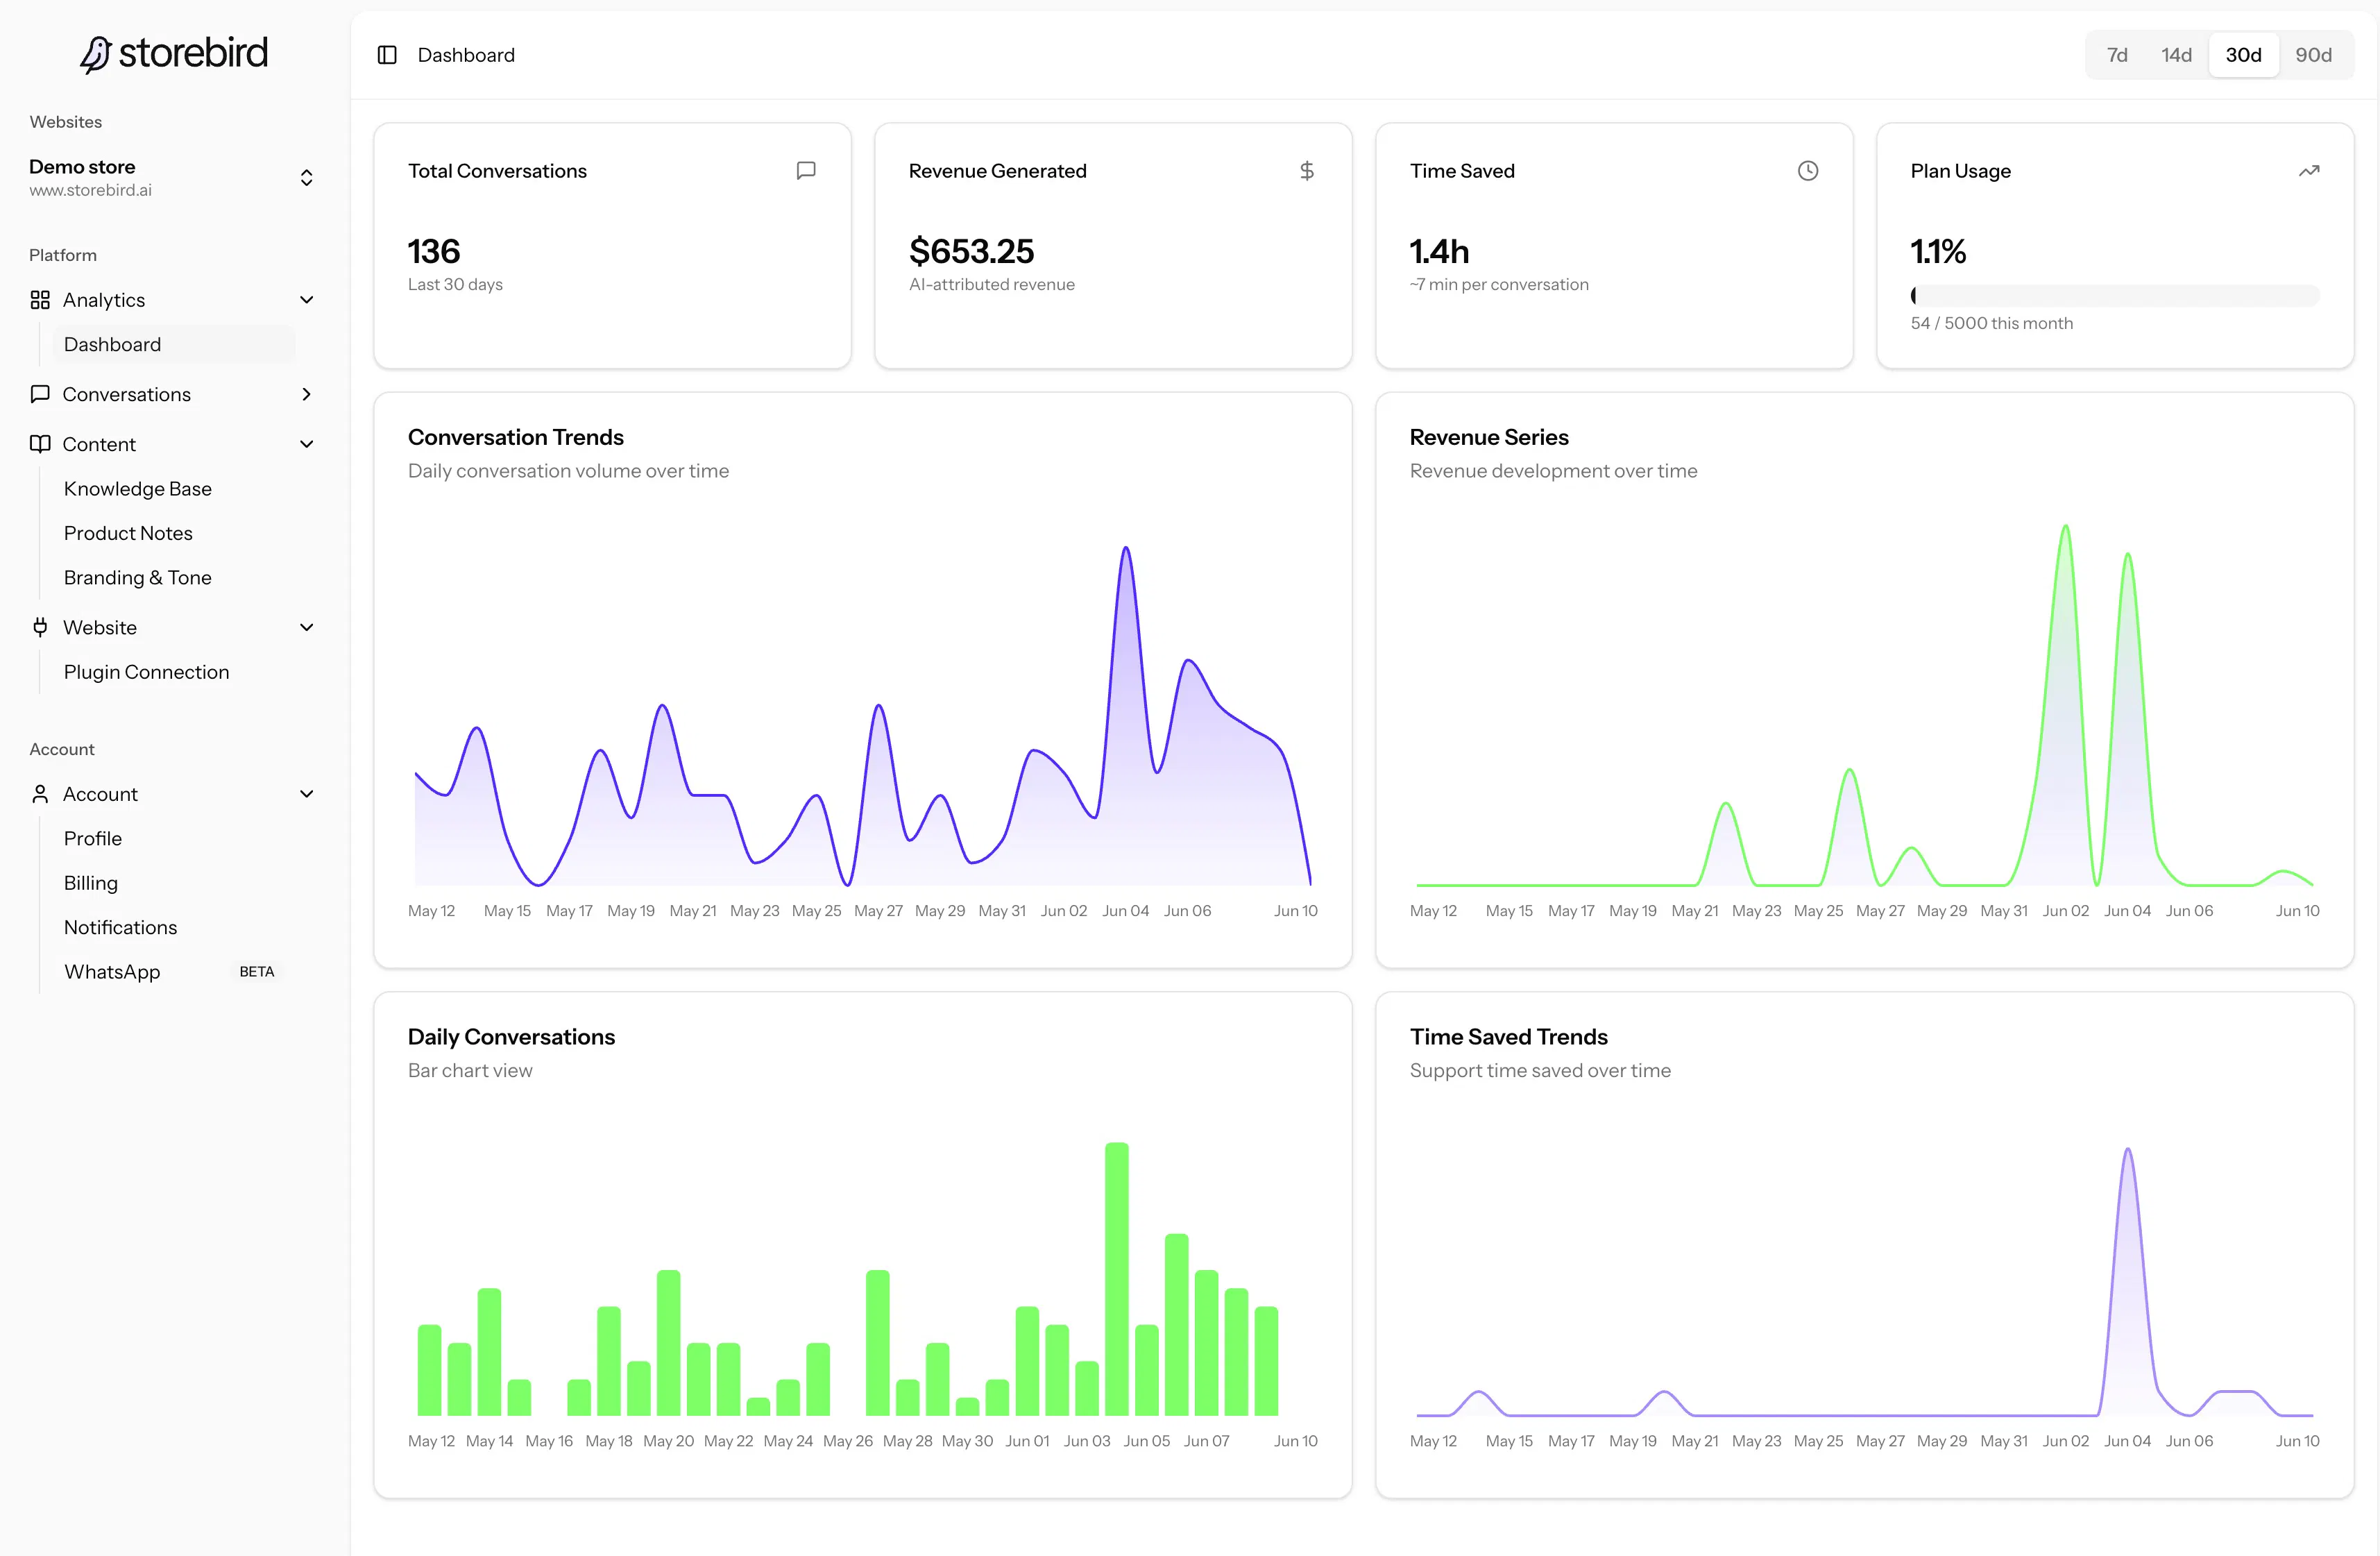Viewport: 2380px width, 1556px height.
Task: Switch to the 14d range
Action: 2176,55
